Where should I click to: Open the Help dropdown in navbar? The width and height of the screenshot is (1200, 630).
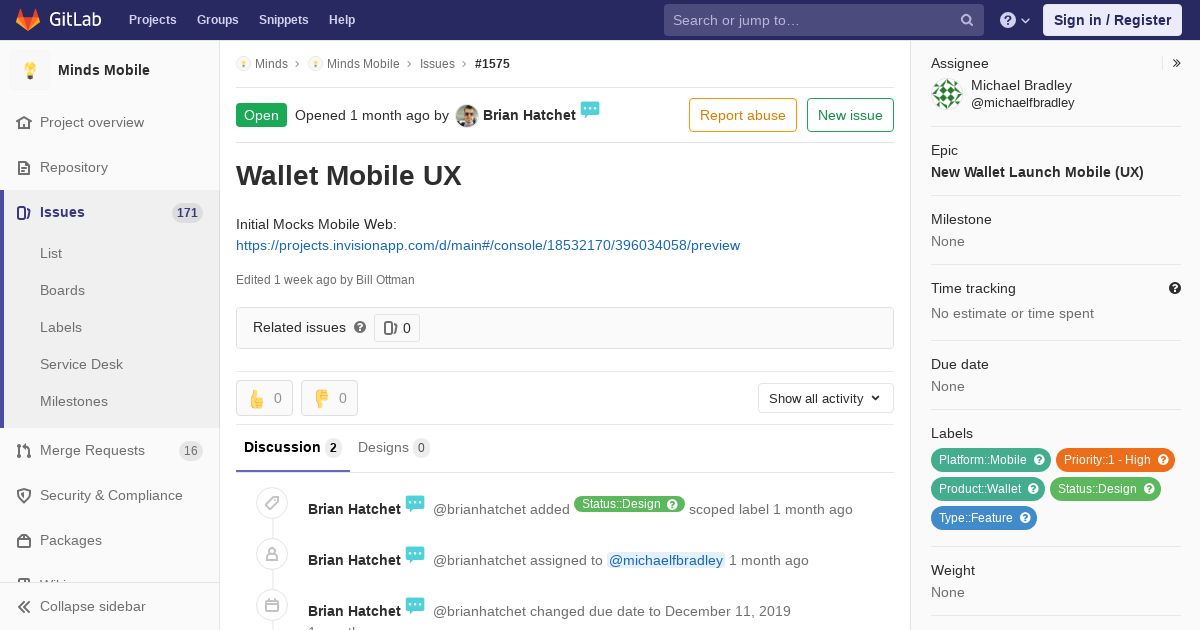[1015, 20]
